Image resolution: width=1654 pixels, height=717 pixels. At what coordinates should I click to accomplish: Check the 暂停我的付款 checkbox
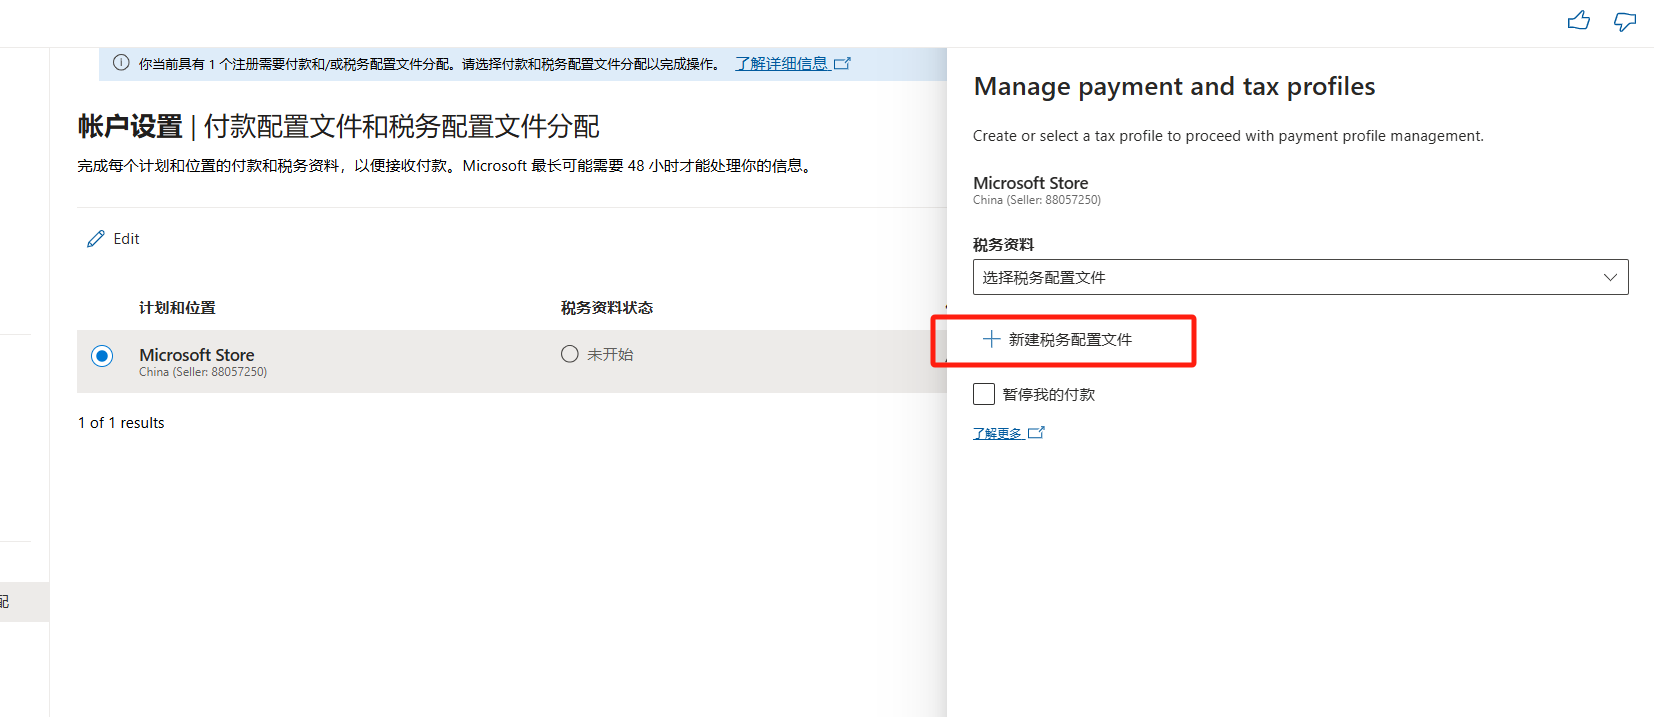tap(984, 394)
